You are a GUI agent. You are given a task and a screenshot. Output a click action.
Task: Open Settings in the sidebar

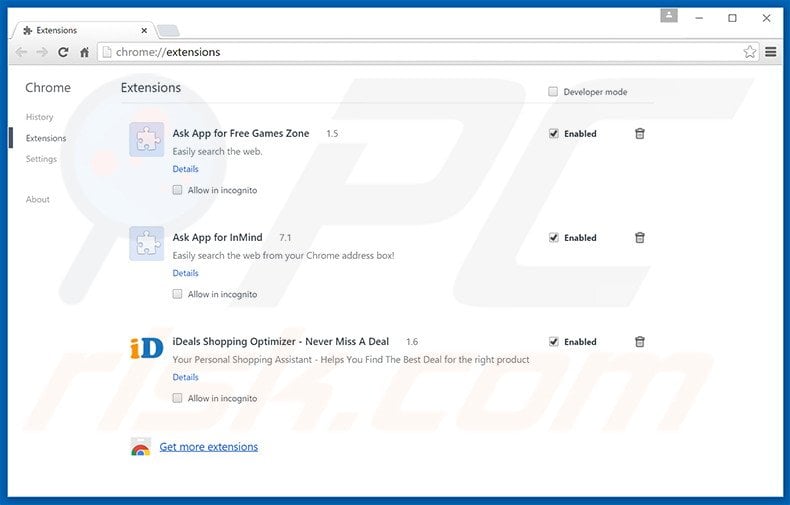click(x=41, y=159)
